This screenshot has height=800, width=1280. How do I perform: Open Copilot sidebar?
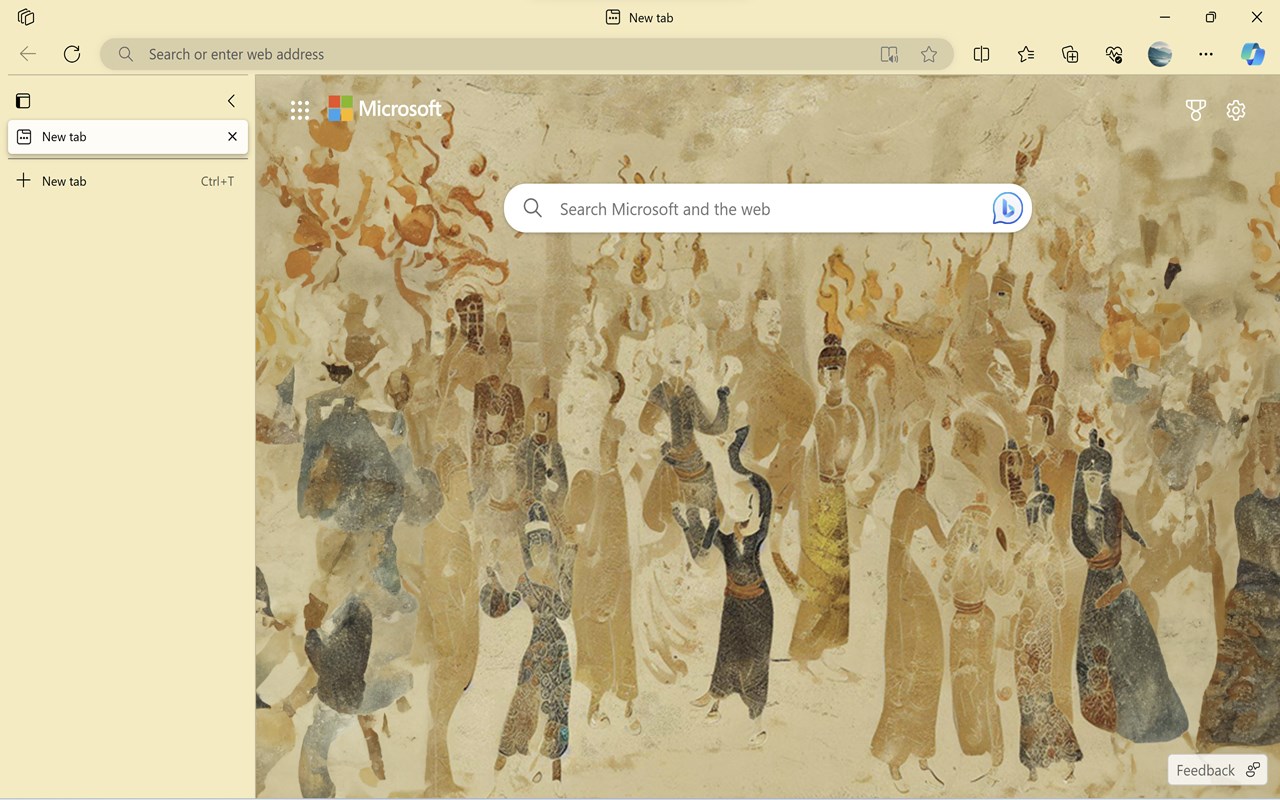1252,54
